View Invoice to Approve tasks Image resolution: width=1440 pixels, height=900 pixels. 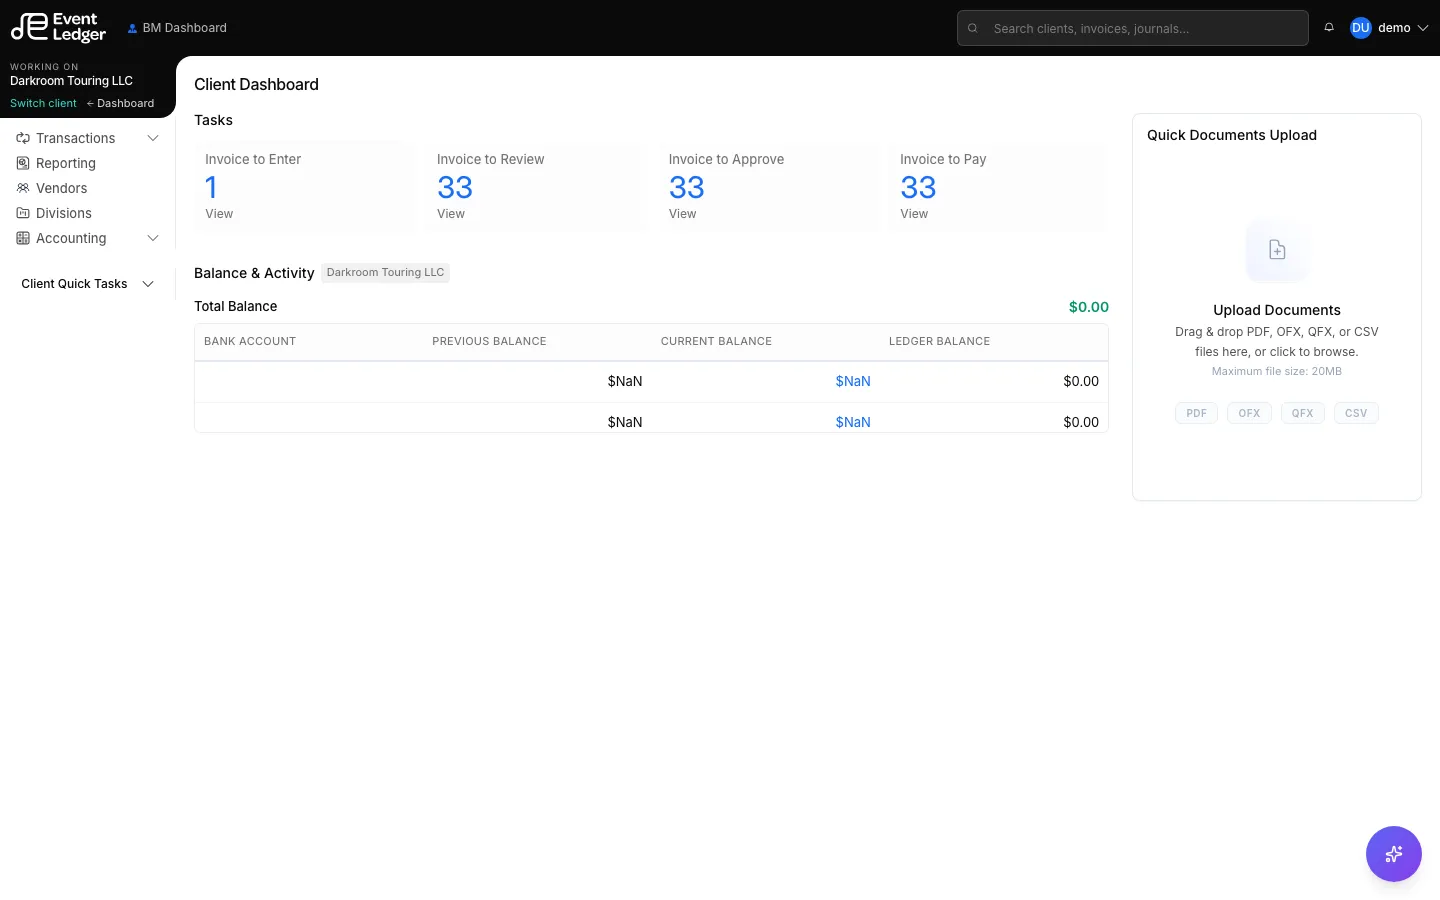pyautogui.click(x=682, y=214)
